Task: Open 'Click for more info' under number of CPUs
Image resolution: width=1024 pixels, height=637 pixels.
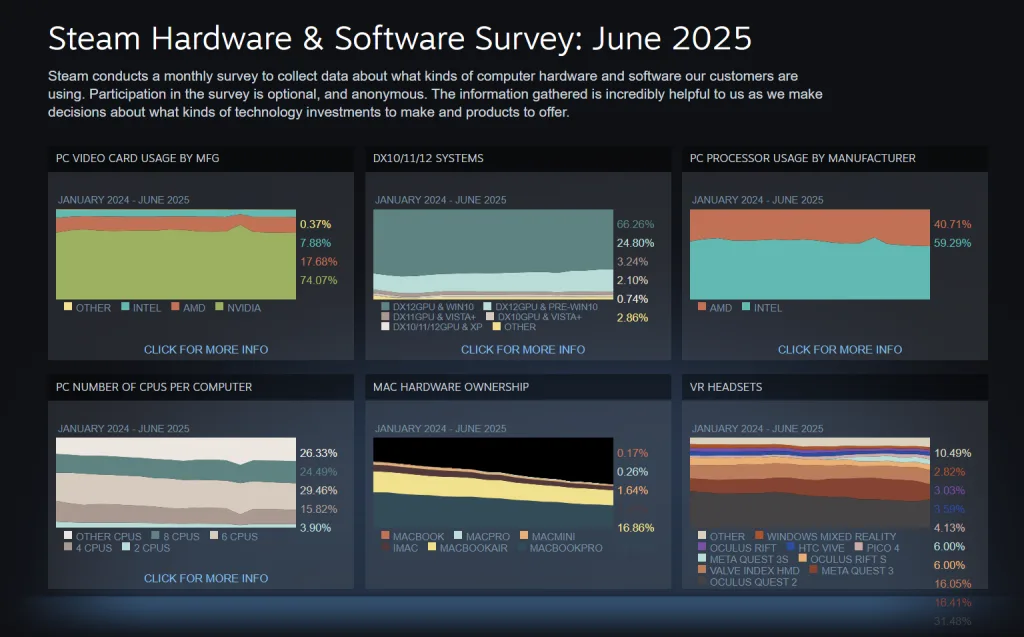Action: pyautogui.click(x=206, y=578)
